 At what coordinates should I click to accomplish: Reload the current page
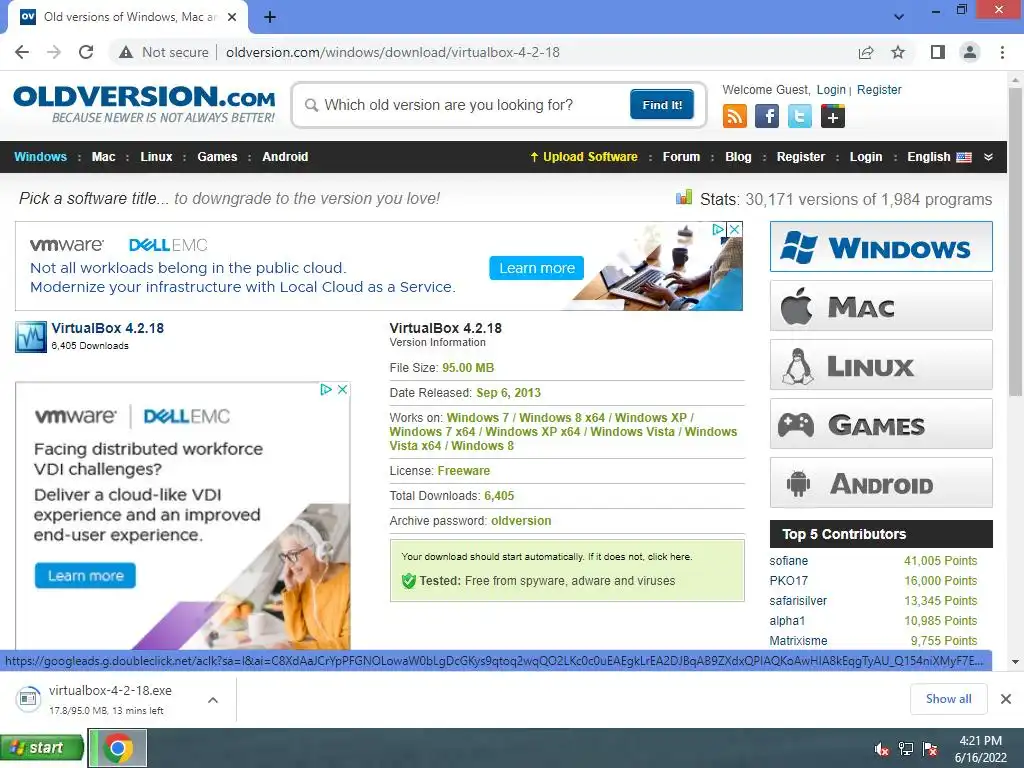pos(86,52)
